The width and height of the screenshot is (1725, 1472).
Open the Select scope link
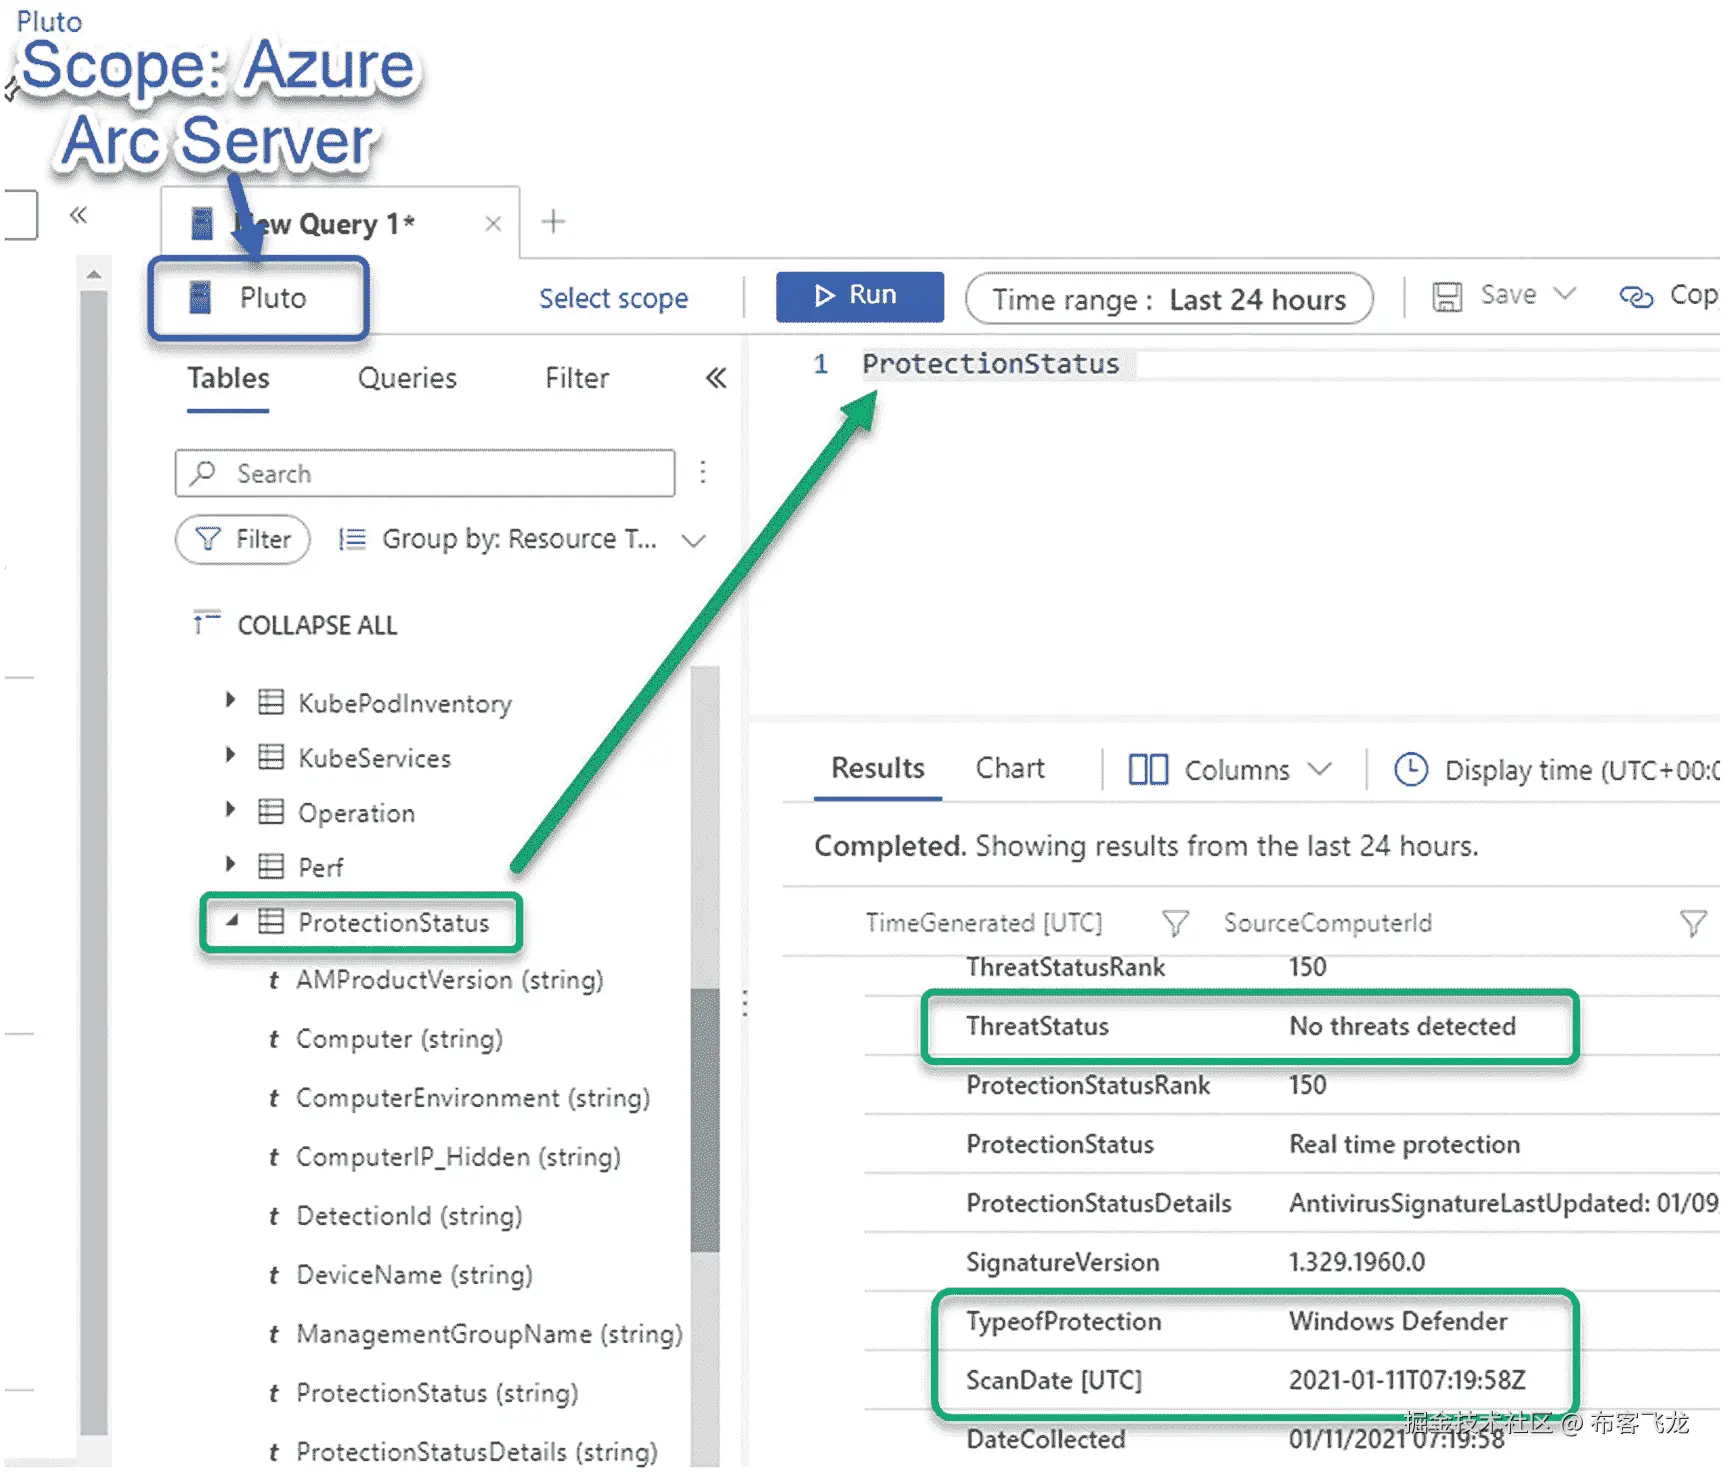613,298
